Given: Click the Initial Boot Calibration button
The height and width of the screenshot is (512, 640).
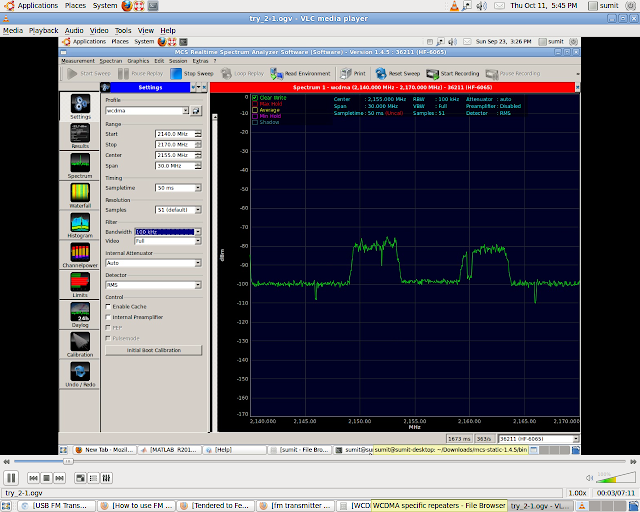Looking at the screenshot, I should click(x=153, y=350).
